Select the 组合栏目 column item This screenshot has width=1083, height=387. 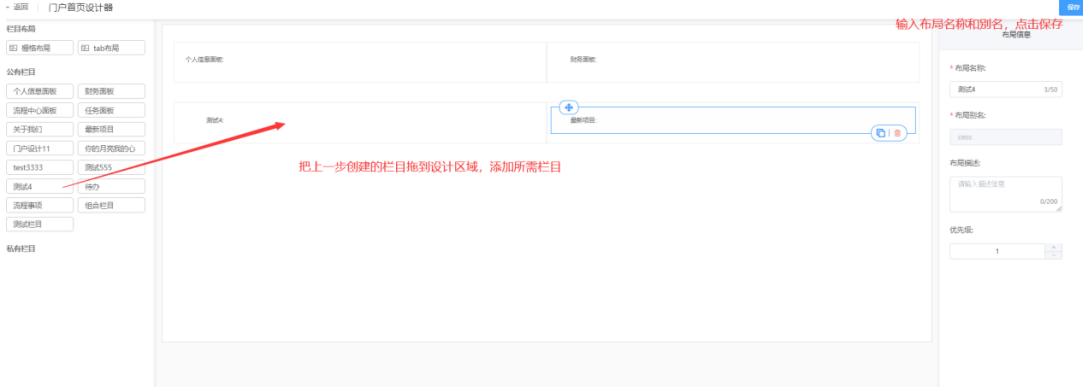(111, 205)
